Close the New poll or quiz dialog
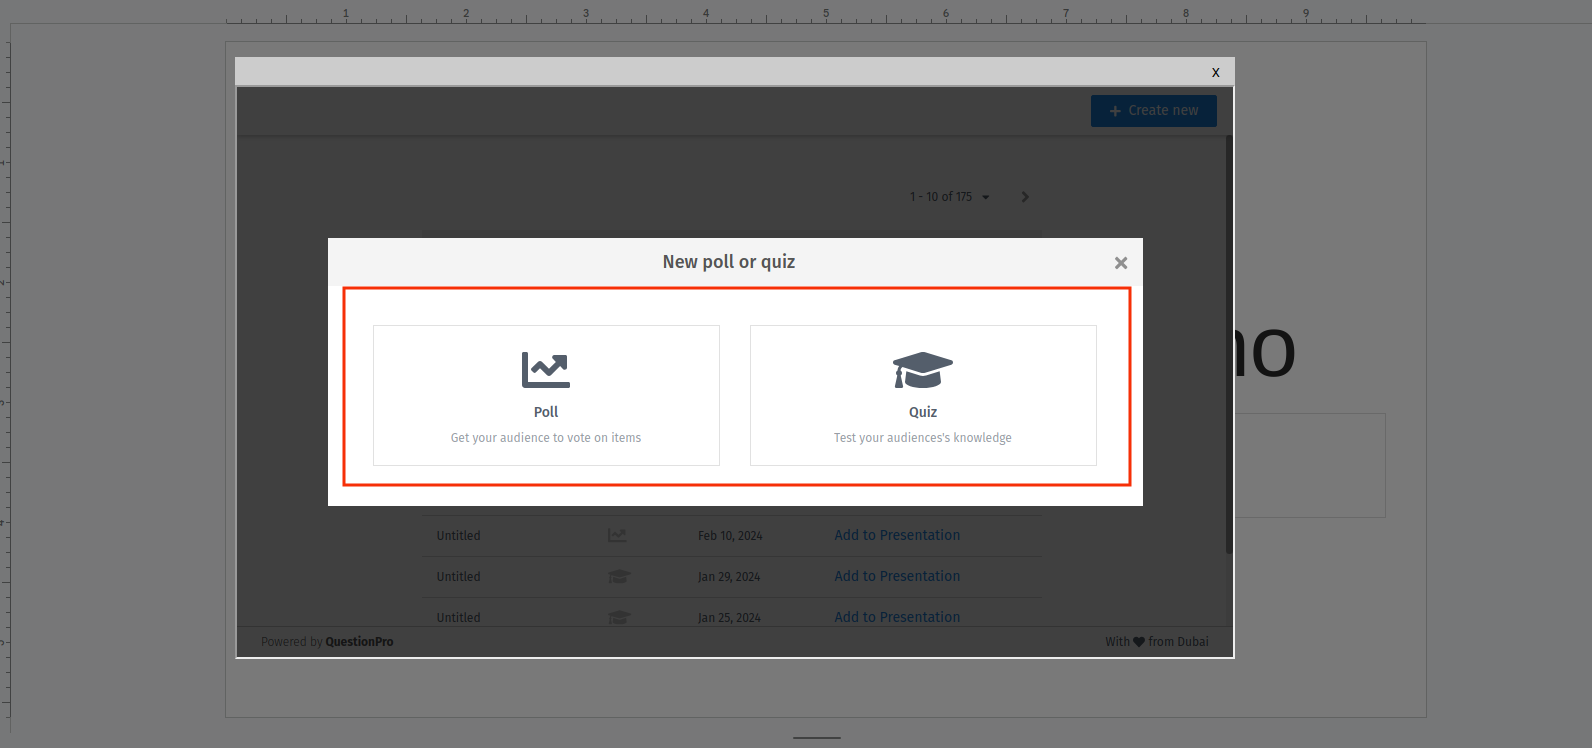1592x748 pixels. click(1121, 263)
